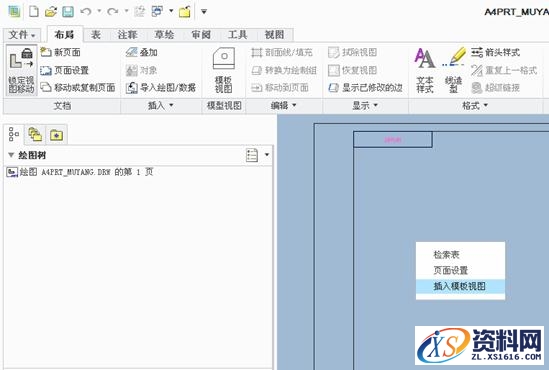
Task: Click 恢复视图 resume view icon
Action: pyautogui.click(x=334, y=70)
